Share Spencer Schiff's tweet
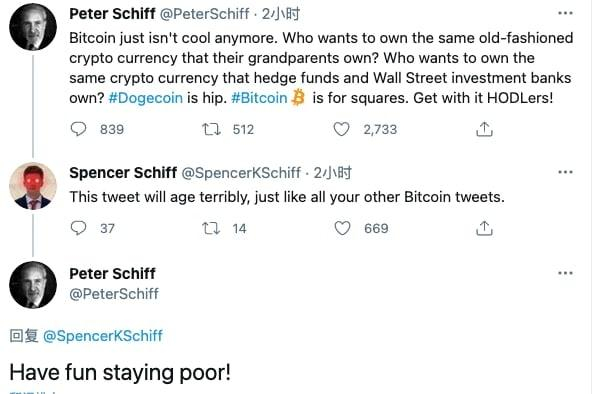The height and width of the screenshot is (394, 602). (x=484, y=228)
